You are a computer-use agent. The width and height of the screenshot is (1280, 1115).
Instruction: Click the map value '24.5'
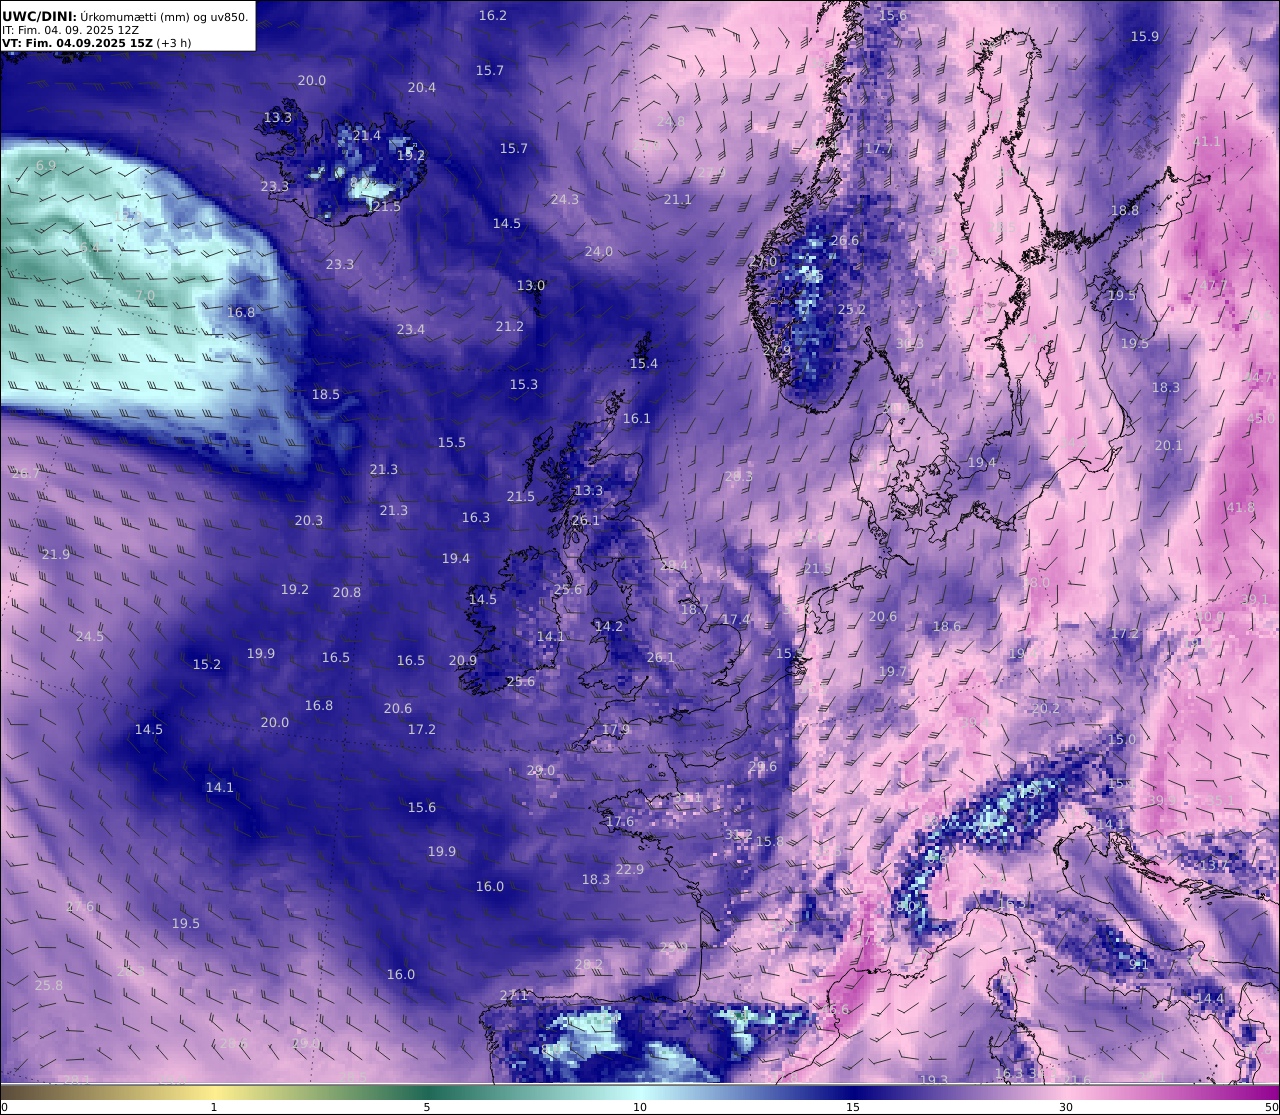[x=90, y=636]
